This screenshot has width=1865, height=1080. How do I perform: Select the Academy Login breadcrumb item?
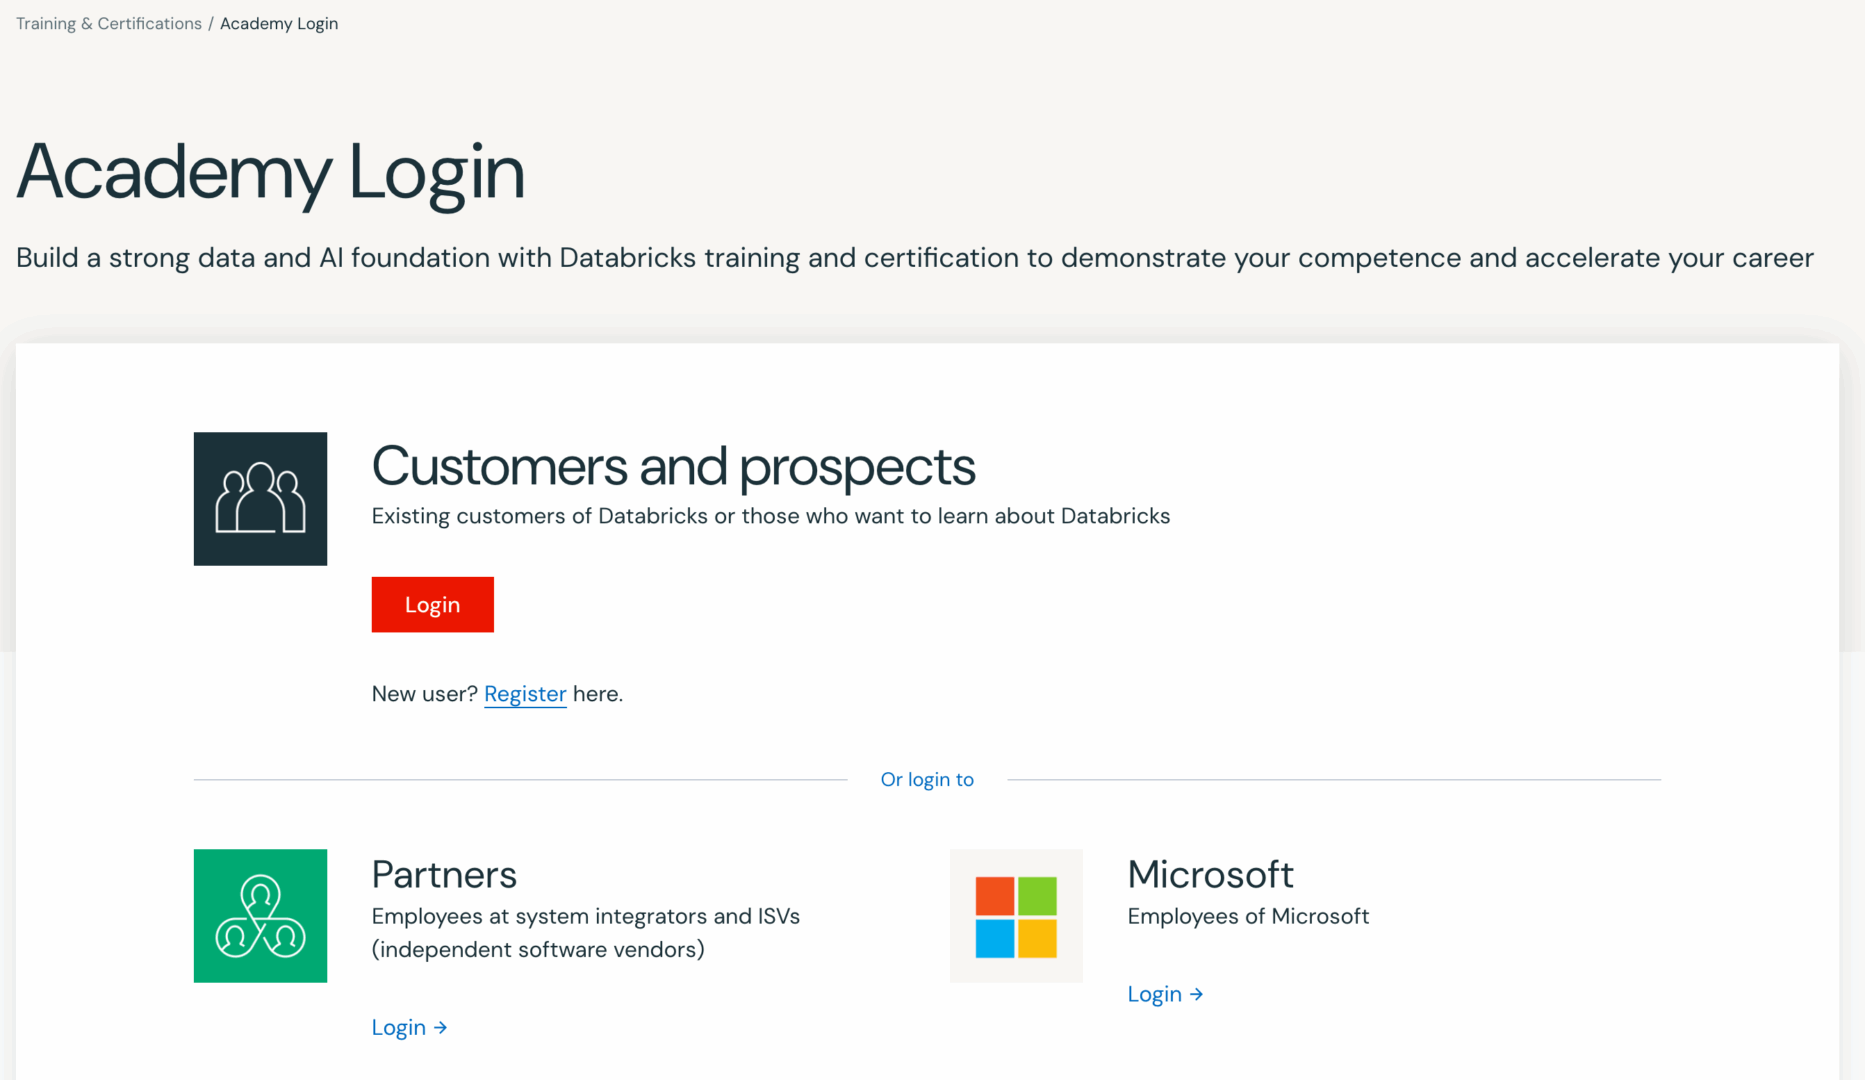(x=279, y=23)
